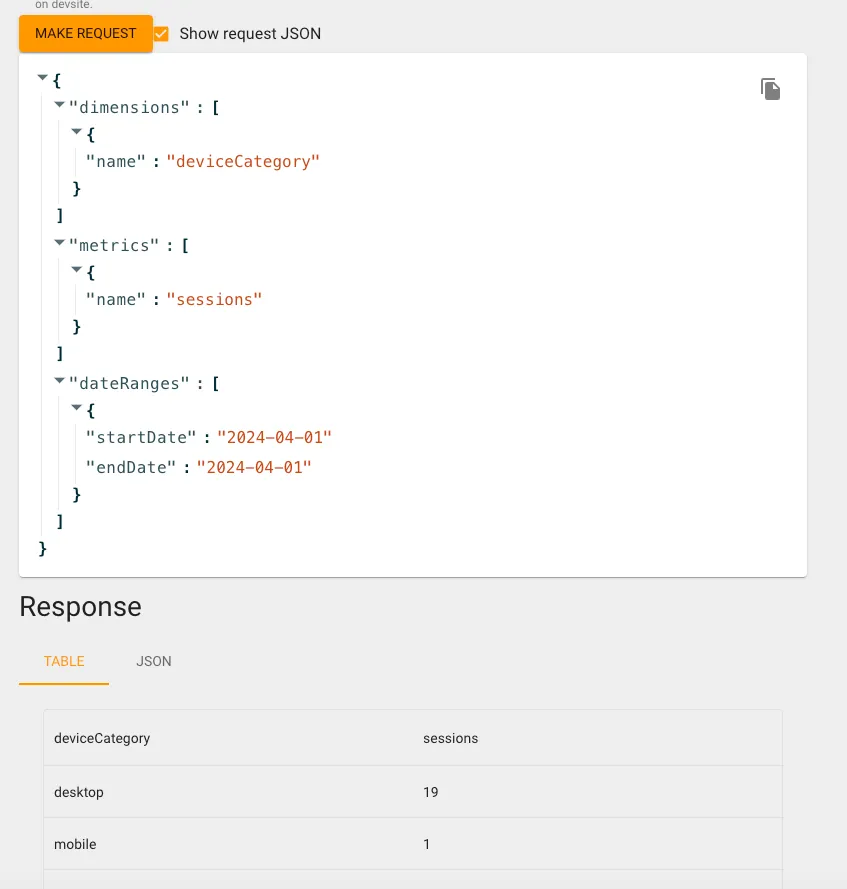Click the sessions column header in the table
Screen dimensions: 847x889
(451, 738)
